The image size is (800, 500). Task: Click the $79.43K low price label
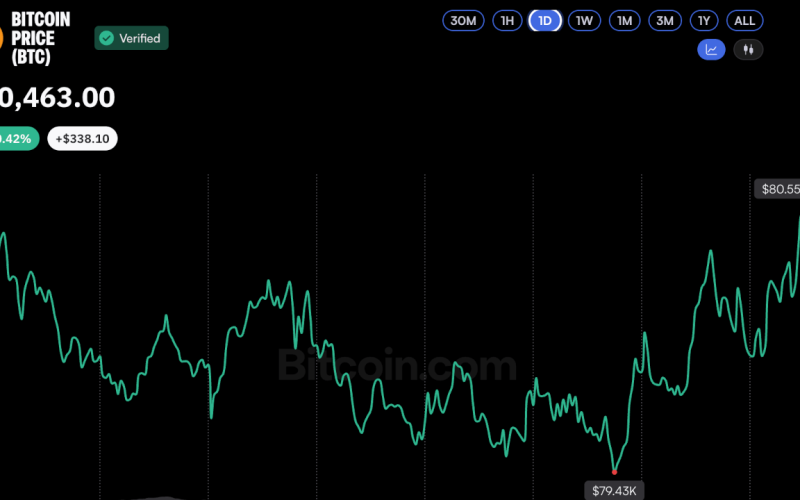tap(614, 491)
